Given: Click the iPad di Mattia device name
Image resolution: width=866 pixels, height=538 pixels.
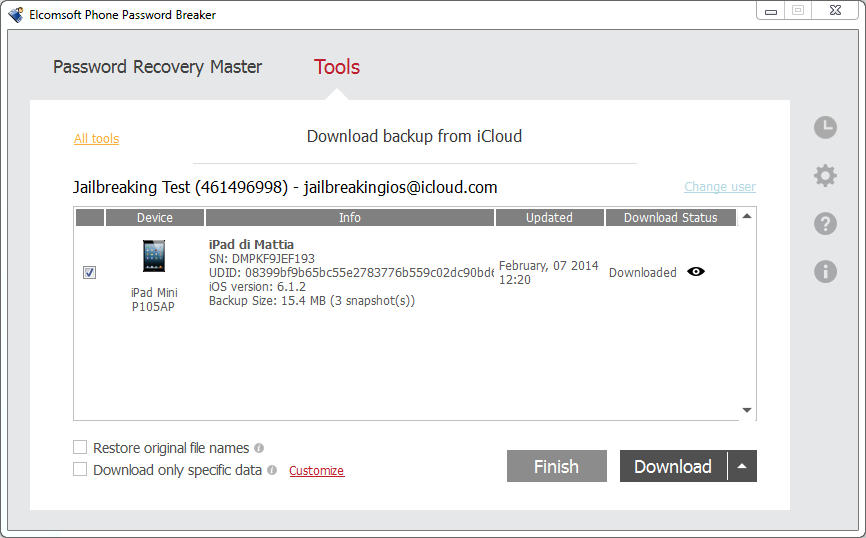Looking at the screenshot, I should click(251, 245).
